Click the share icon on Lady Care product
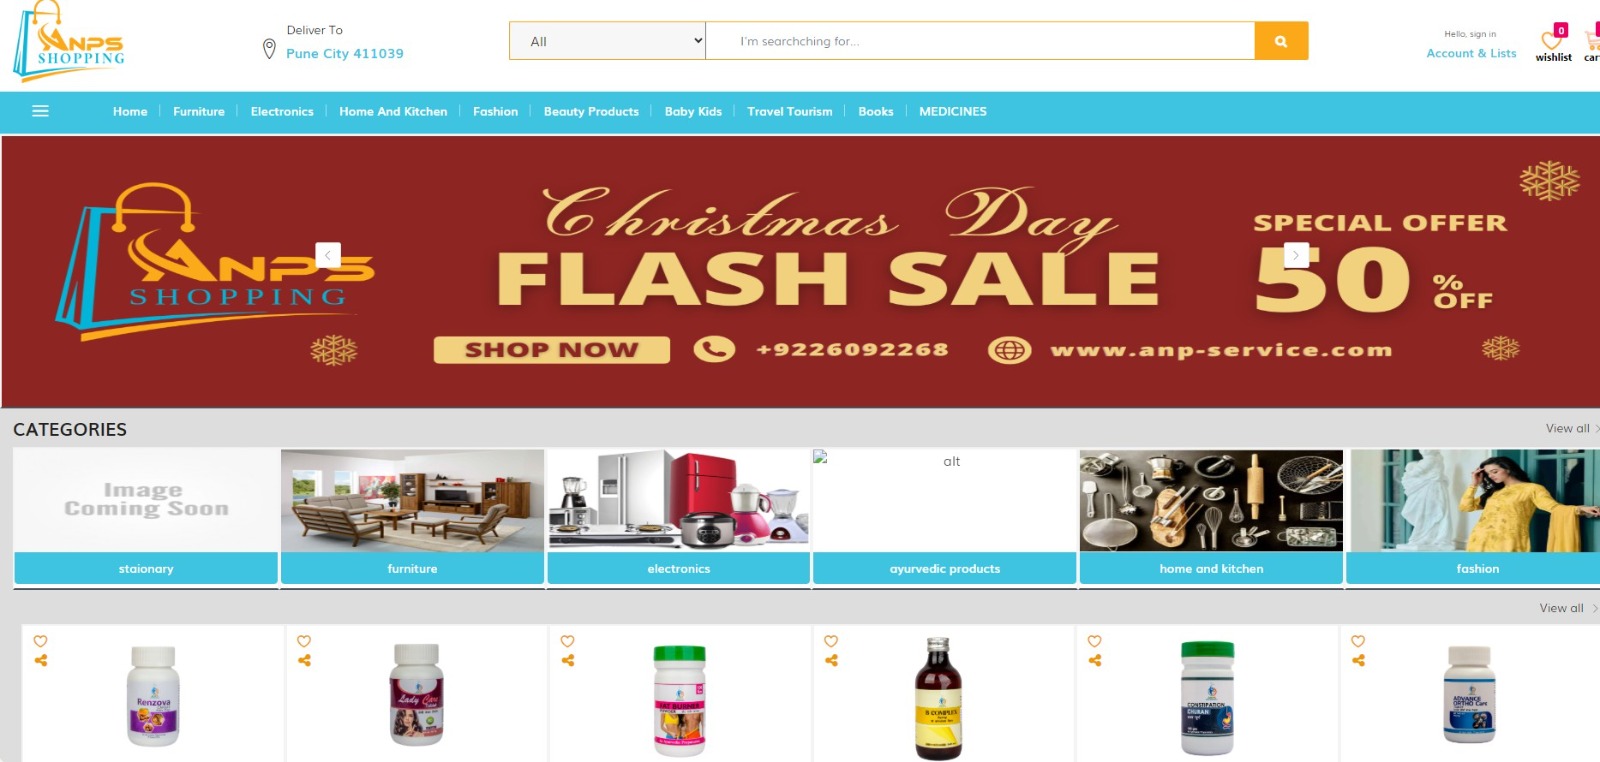 click(304, 660)
